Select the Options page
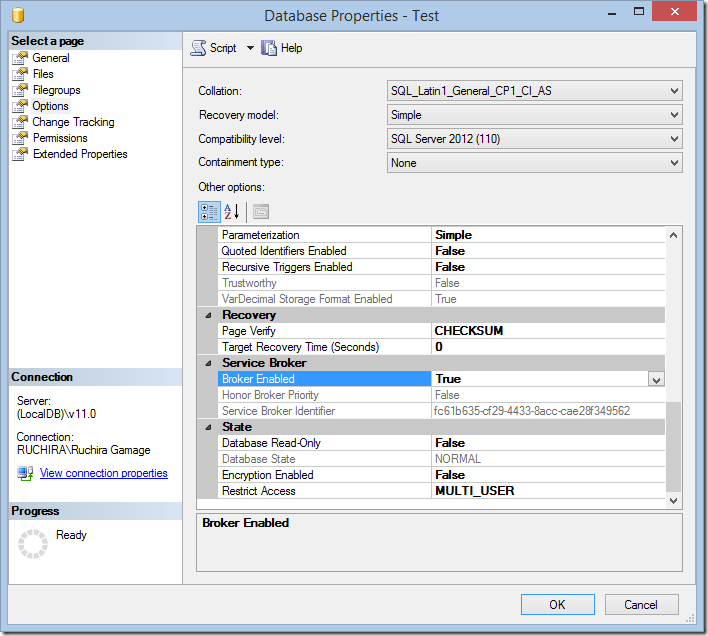Image resolution: width=708 pixels, height=636 pixels. click(x=51, y=106)
